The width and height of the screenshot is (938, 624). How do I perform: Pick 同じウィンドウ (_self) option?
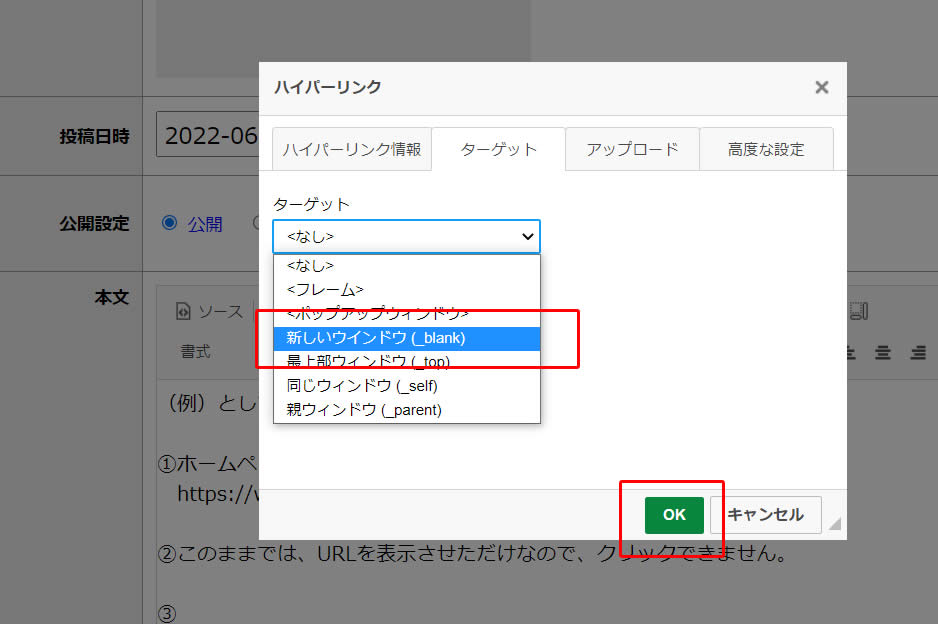point(406,385)
